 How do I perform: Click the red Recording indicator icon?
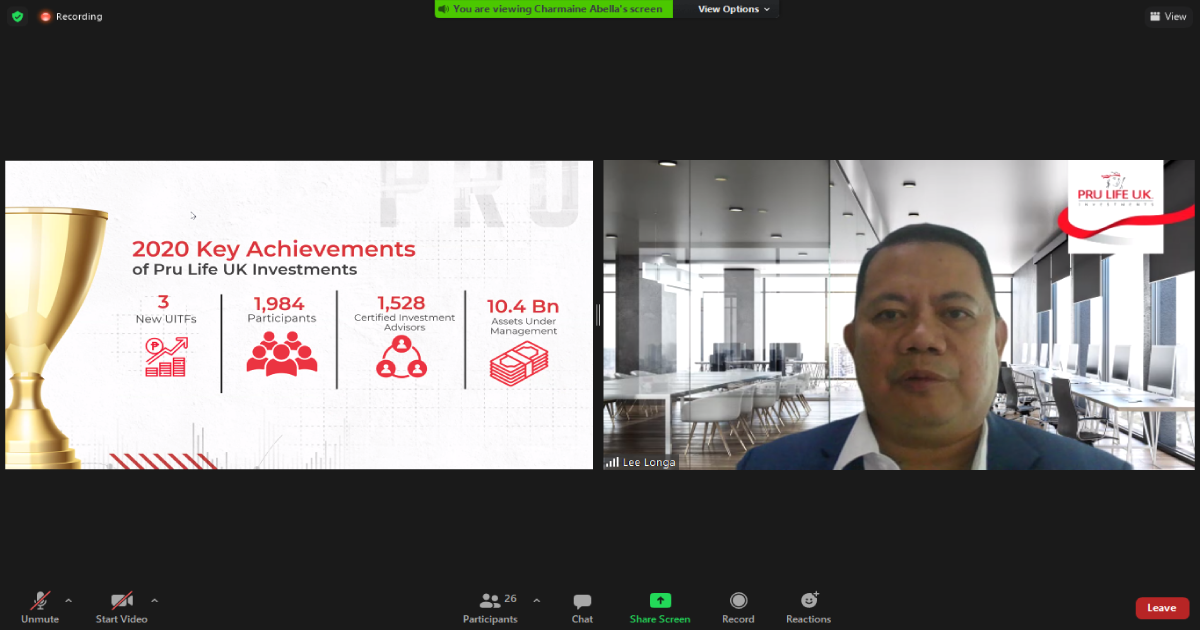coord(43,16)
